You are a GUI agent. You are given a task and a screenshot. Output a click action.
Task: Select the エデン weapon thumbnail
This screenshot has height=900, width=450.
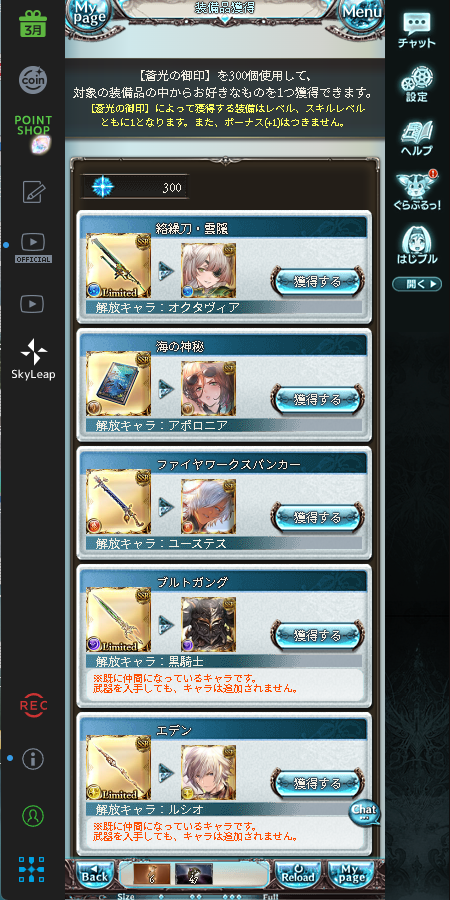click(118, 767)
